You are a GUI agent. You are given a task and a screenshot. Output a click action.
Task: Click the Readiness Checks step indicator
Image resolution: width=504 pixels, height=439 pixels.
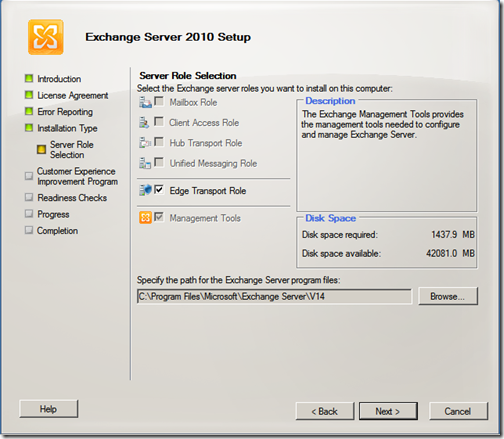pos(29,197)
